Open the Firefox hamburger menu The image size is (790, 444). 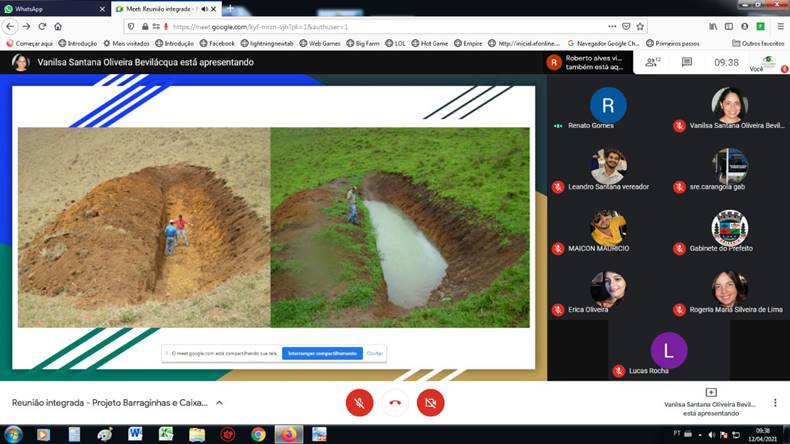point(780,26)
